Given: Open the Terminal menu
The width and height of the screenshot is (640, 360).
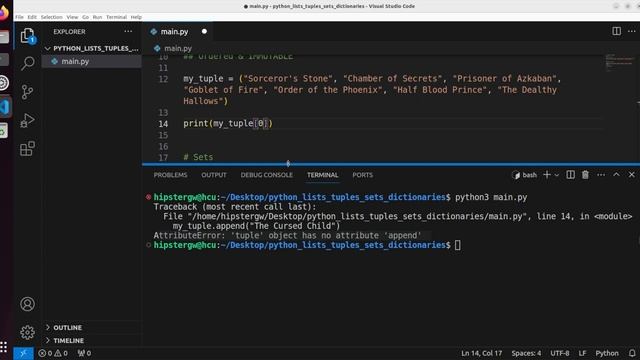Looking at the screenshot, I should pos(116,17).
